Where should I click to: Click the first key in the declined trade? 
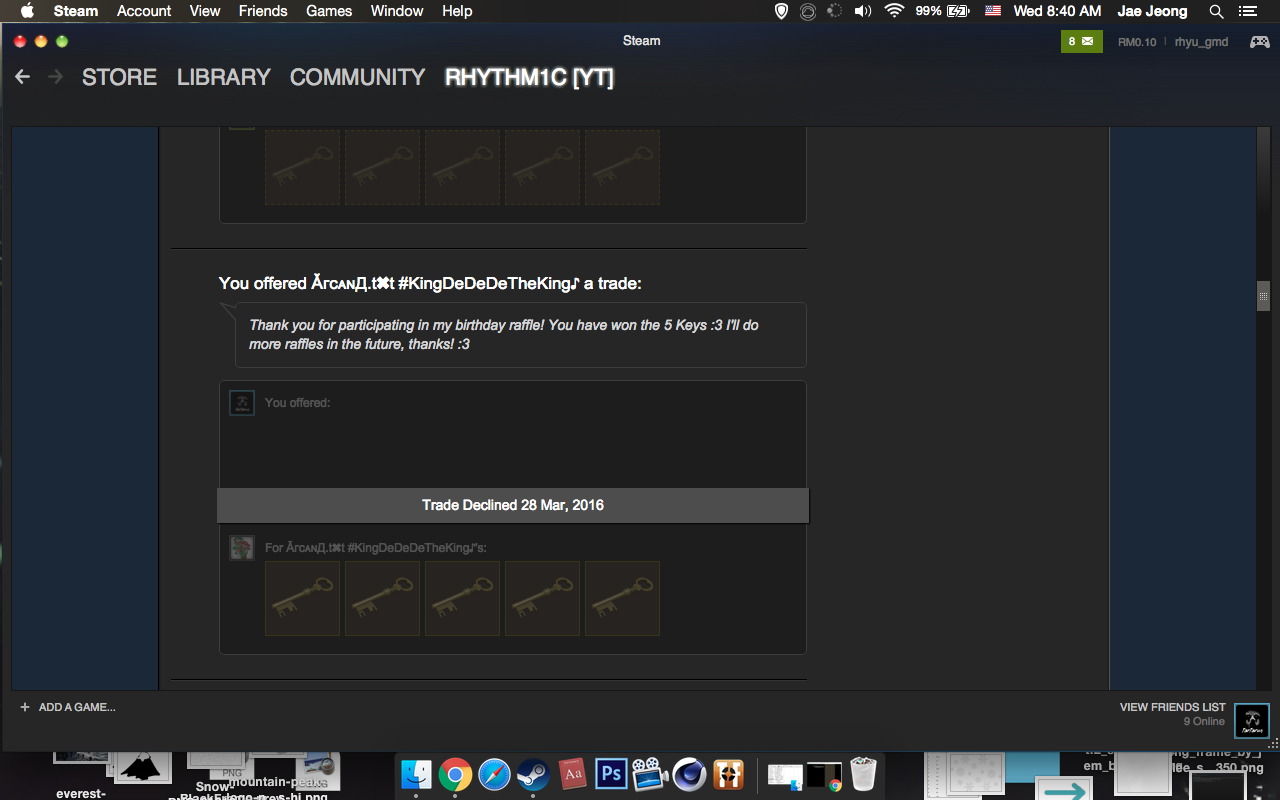click(302, 598)
